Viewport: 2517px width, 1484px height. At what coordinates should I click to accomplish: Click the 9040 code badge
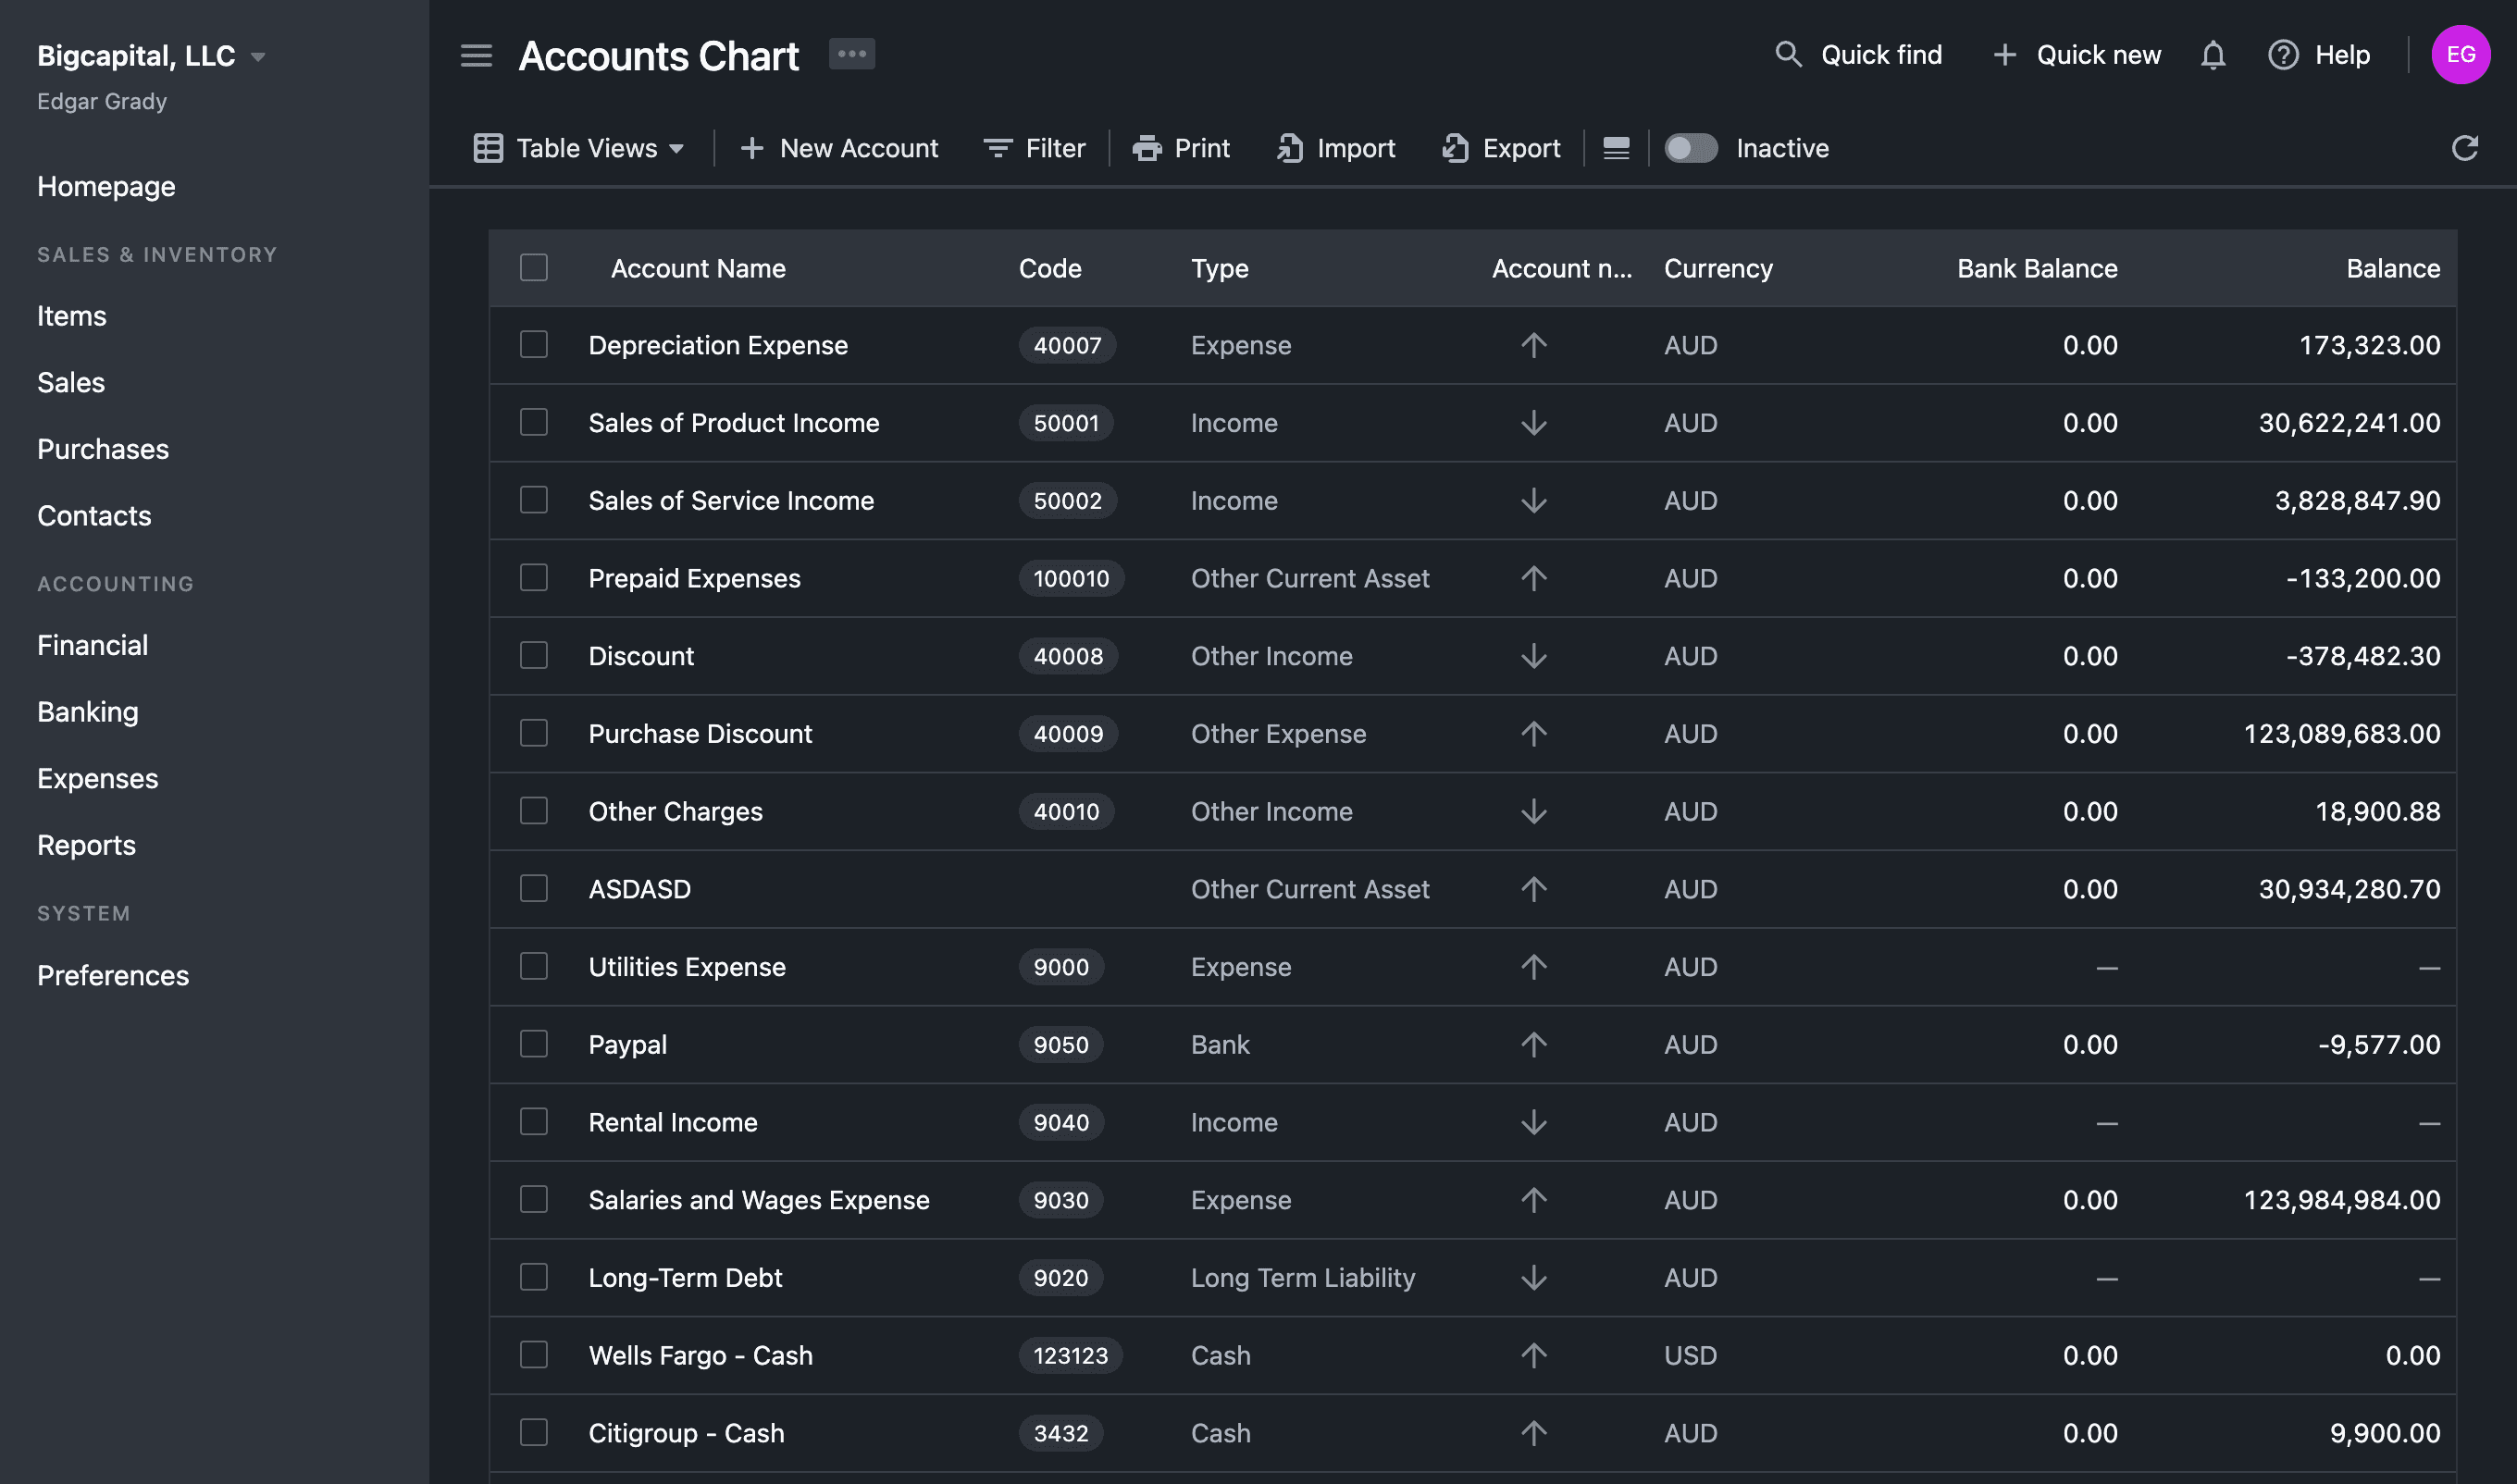coord(1061,1122)
